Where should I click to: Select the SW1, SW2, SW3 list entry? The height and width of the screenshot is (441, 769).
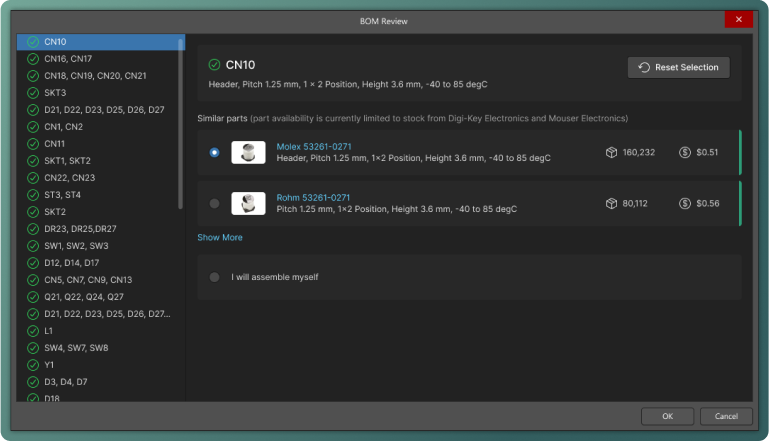pos(76,246)
